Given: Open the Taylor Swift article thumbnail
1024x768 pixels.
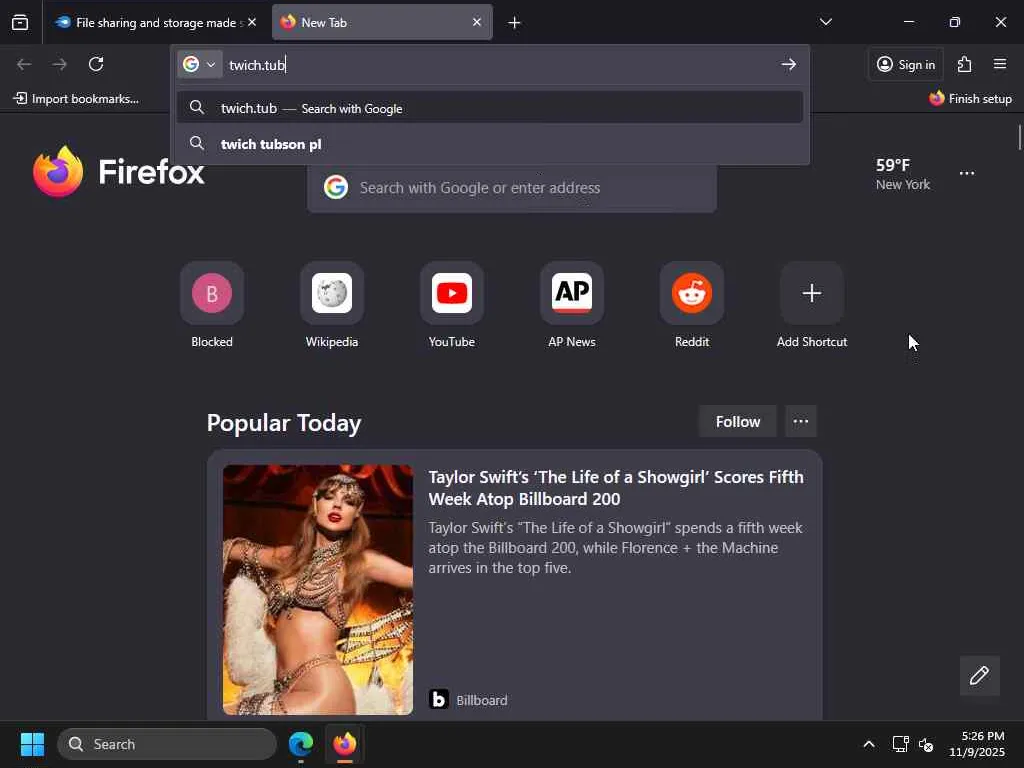Looking at the screenshot, I should (318, 590).
